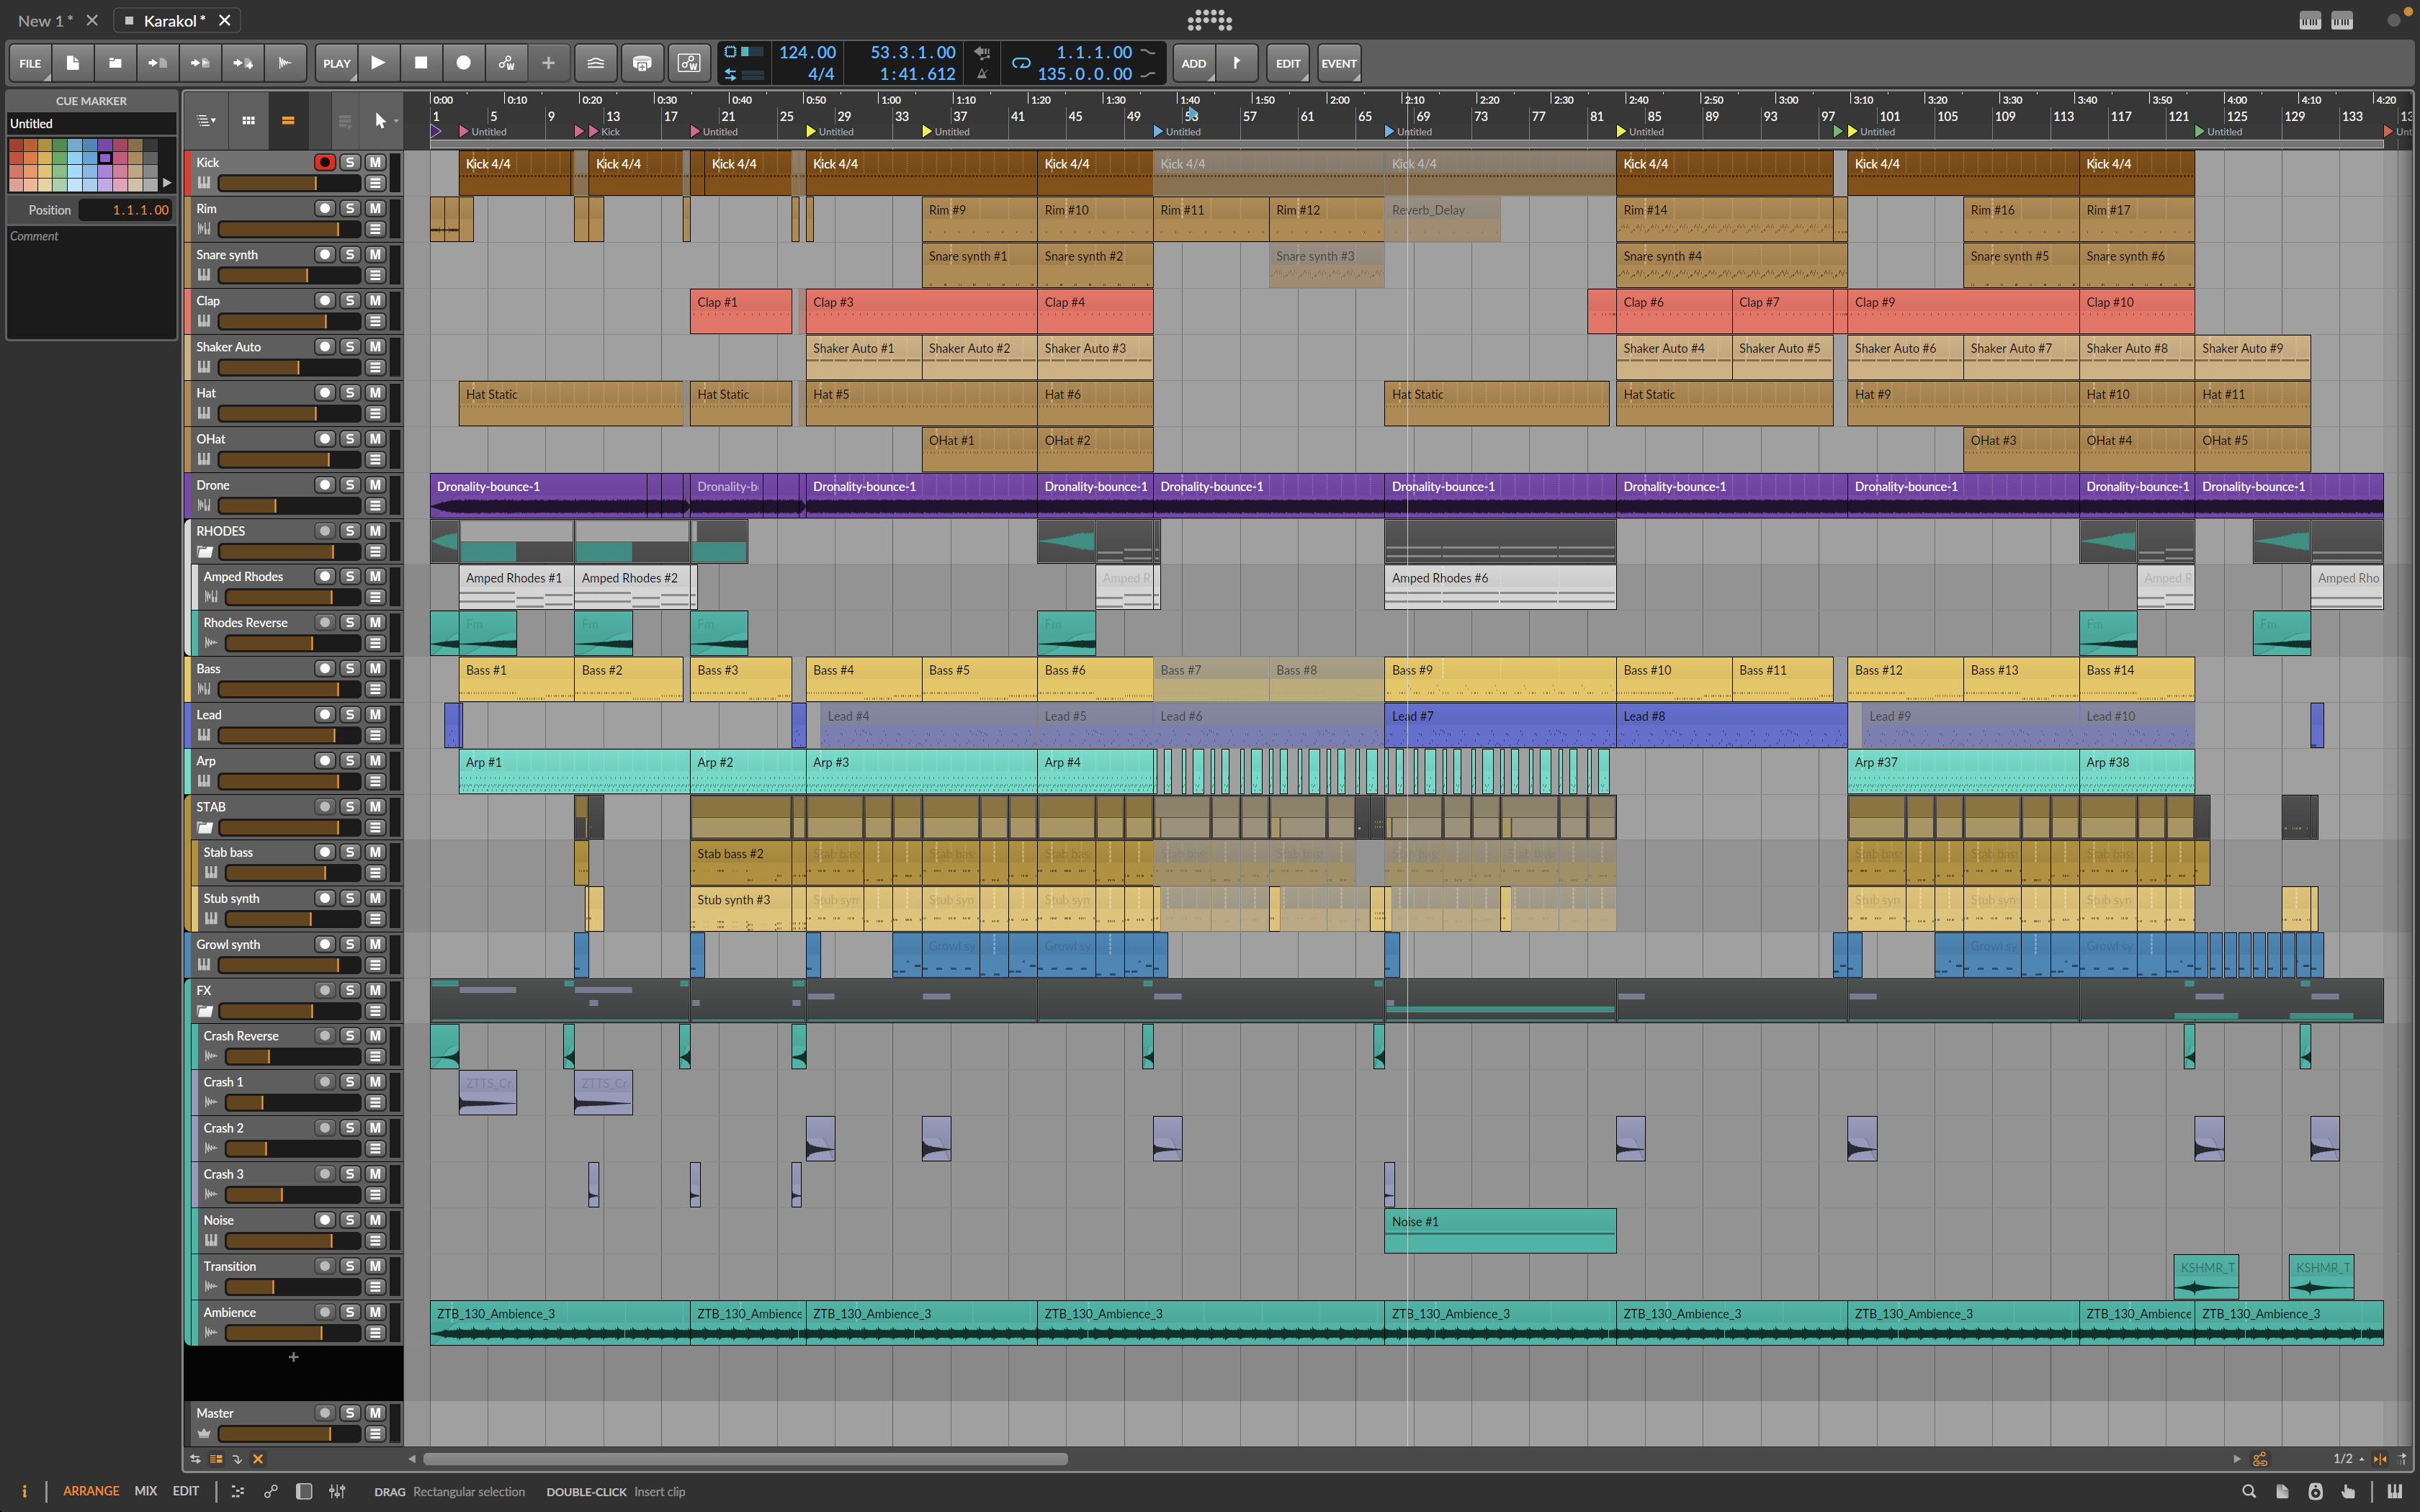2420x1512 pixels.
Task: Select the Lead #7 clip
Action: [x=1500, y=725]
